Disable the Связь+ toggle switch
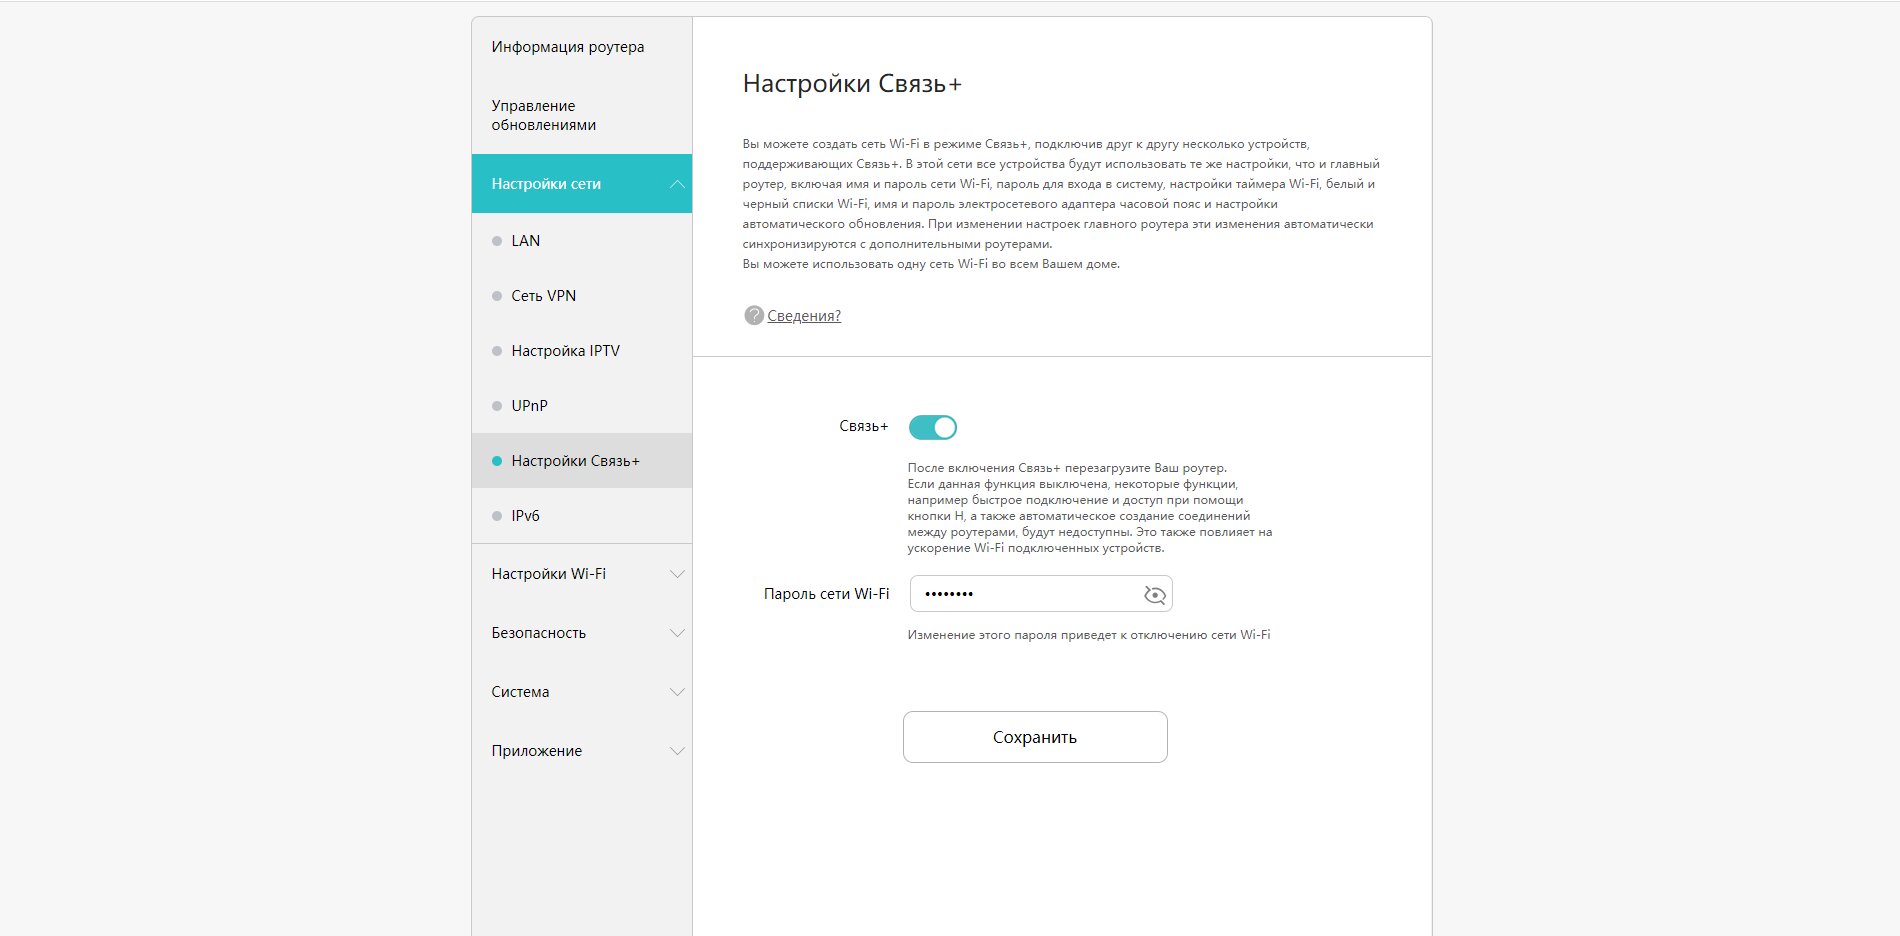The image size is (1900, 936). [932, 427]
